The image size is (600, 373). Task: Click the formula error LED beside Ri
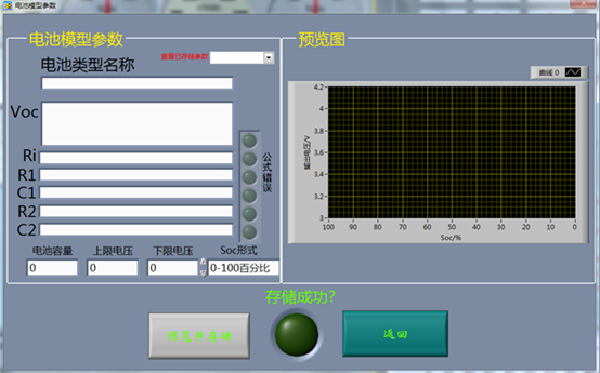click(250, 158)
